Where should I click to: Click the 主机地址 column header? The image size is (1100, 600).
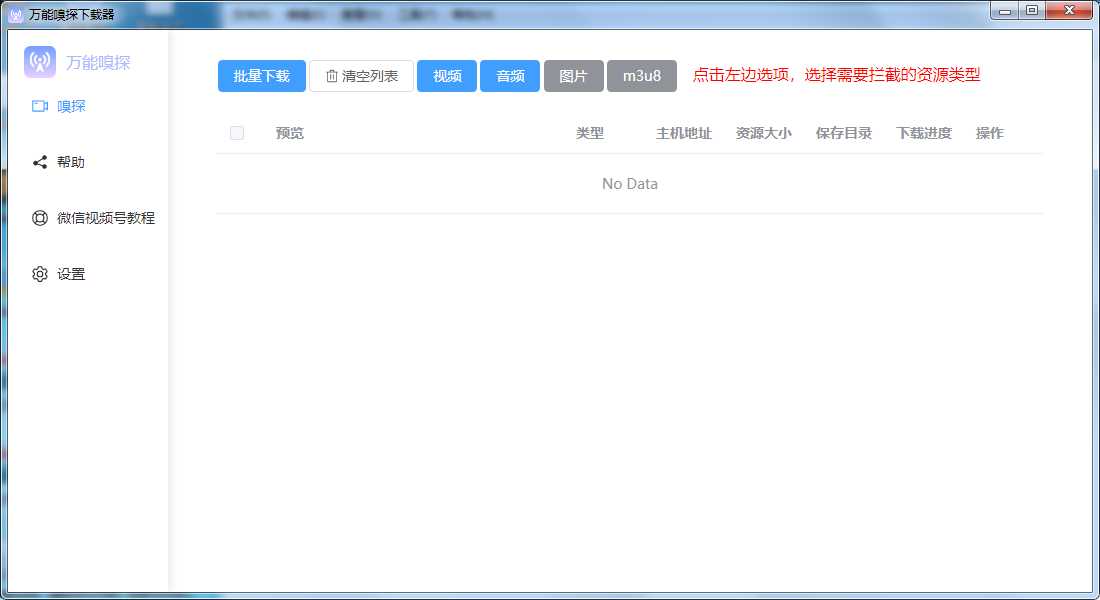(x=684, y=133)
